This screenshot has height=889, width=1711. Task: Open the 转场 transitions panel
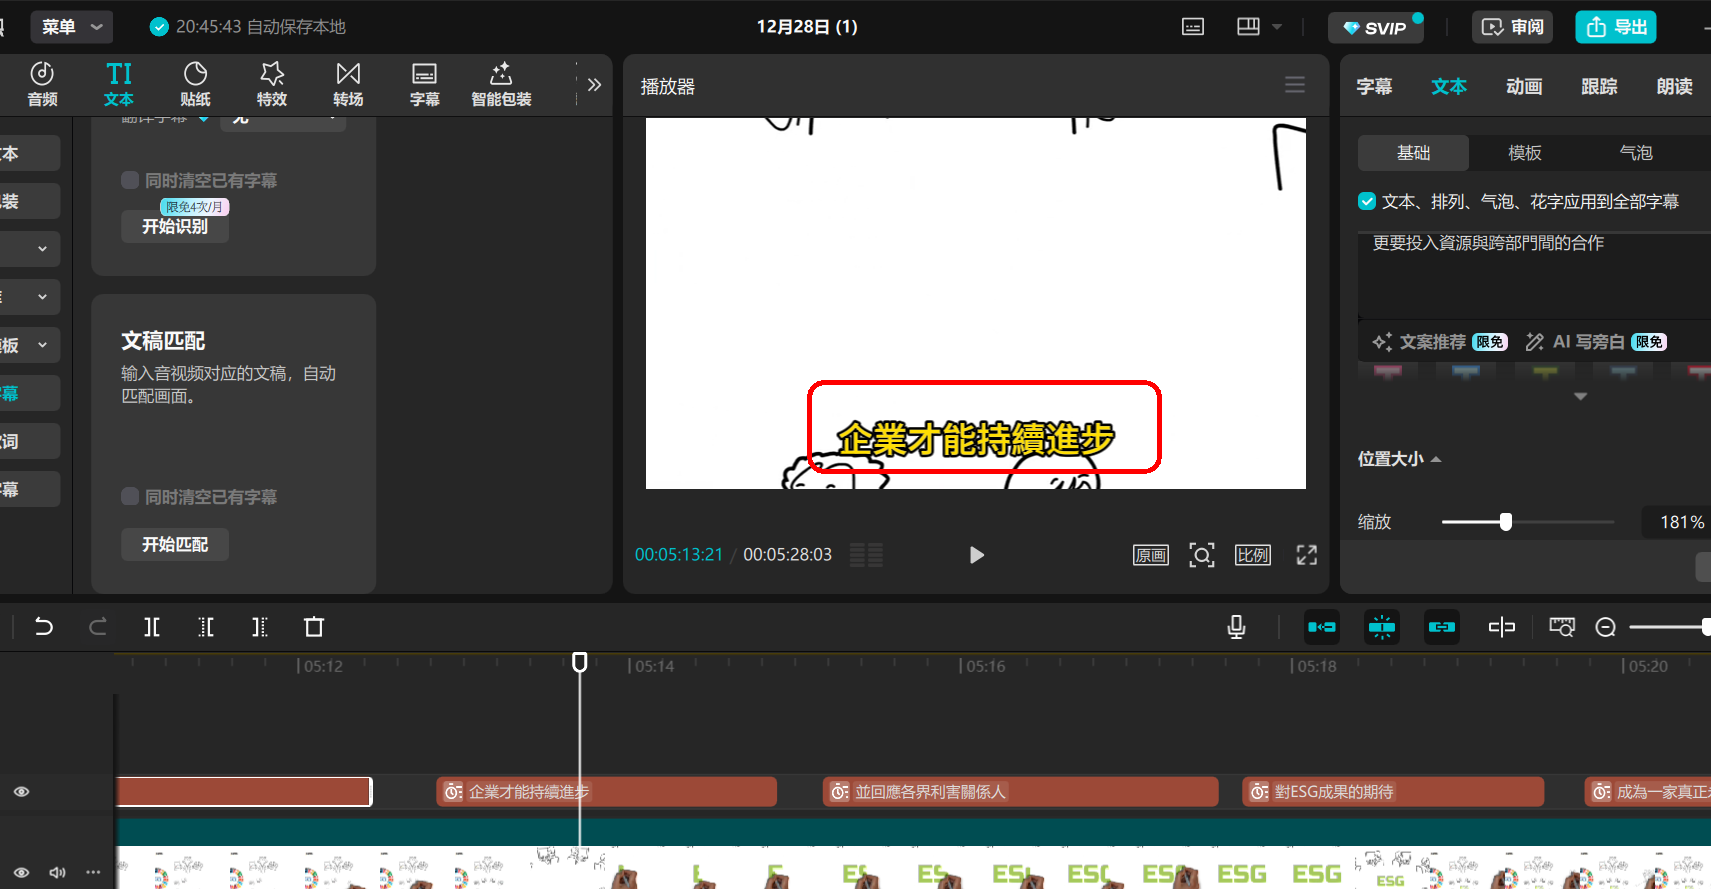[x=348, y=84]
